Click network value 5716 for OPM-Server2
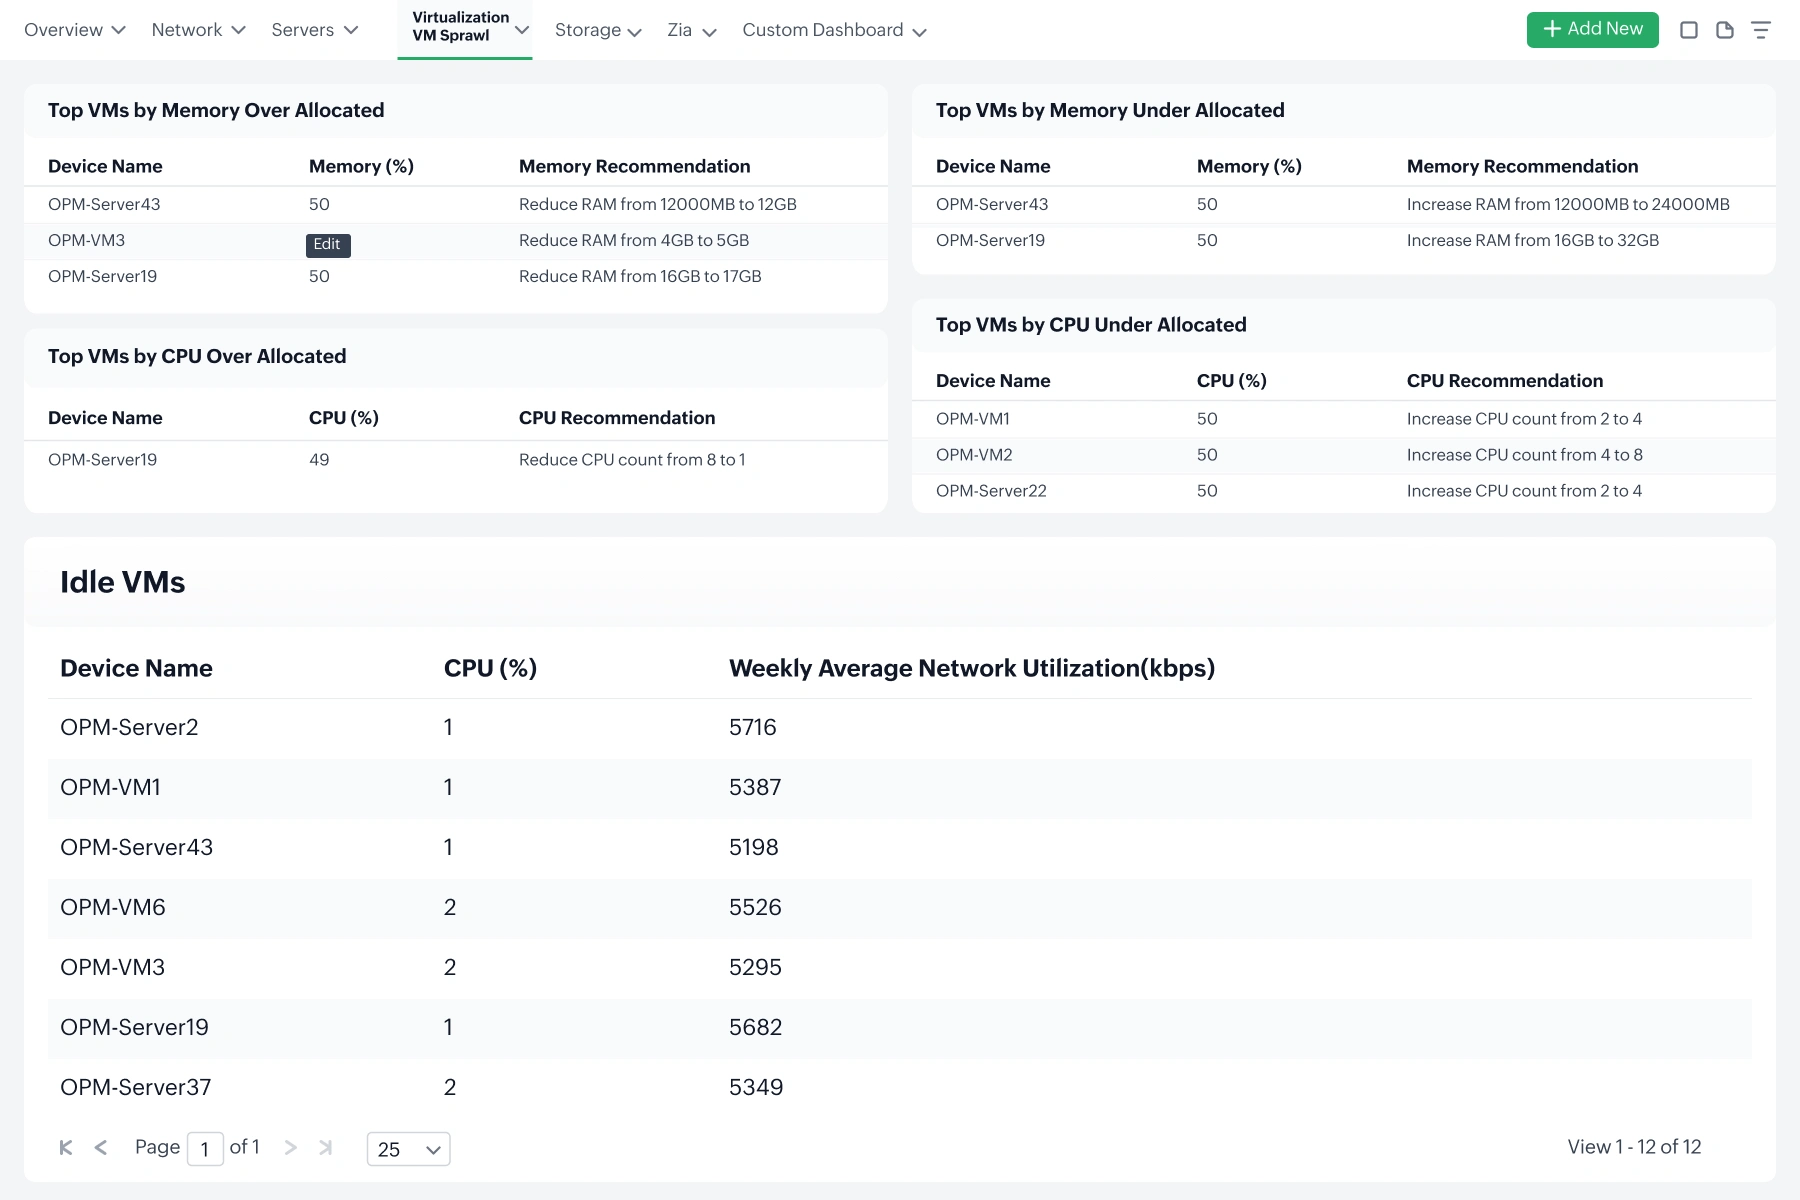The image size is (1800, 1200). coord(753,727)
